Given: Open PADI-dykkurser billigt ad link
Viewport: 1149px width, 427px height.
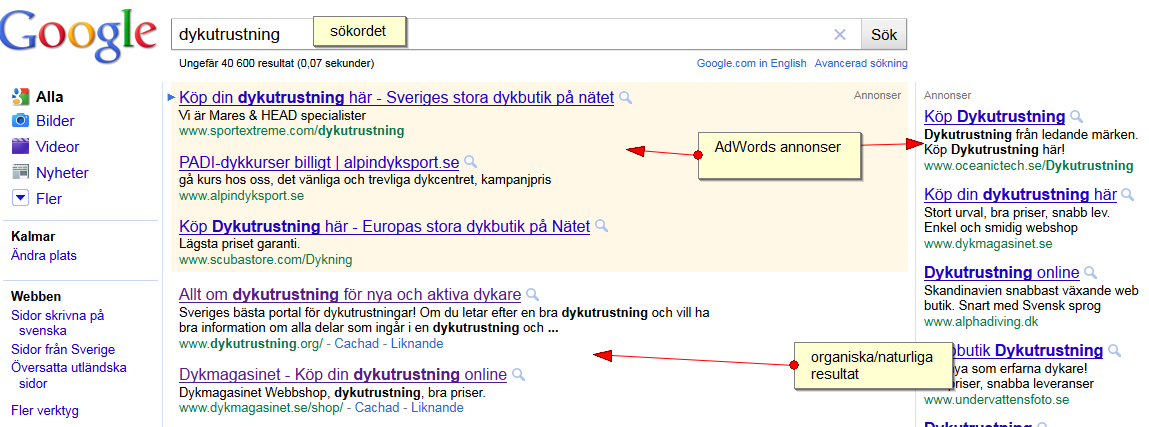Looking at the screenshot, I should coord(319,162).
